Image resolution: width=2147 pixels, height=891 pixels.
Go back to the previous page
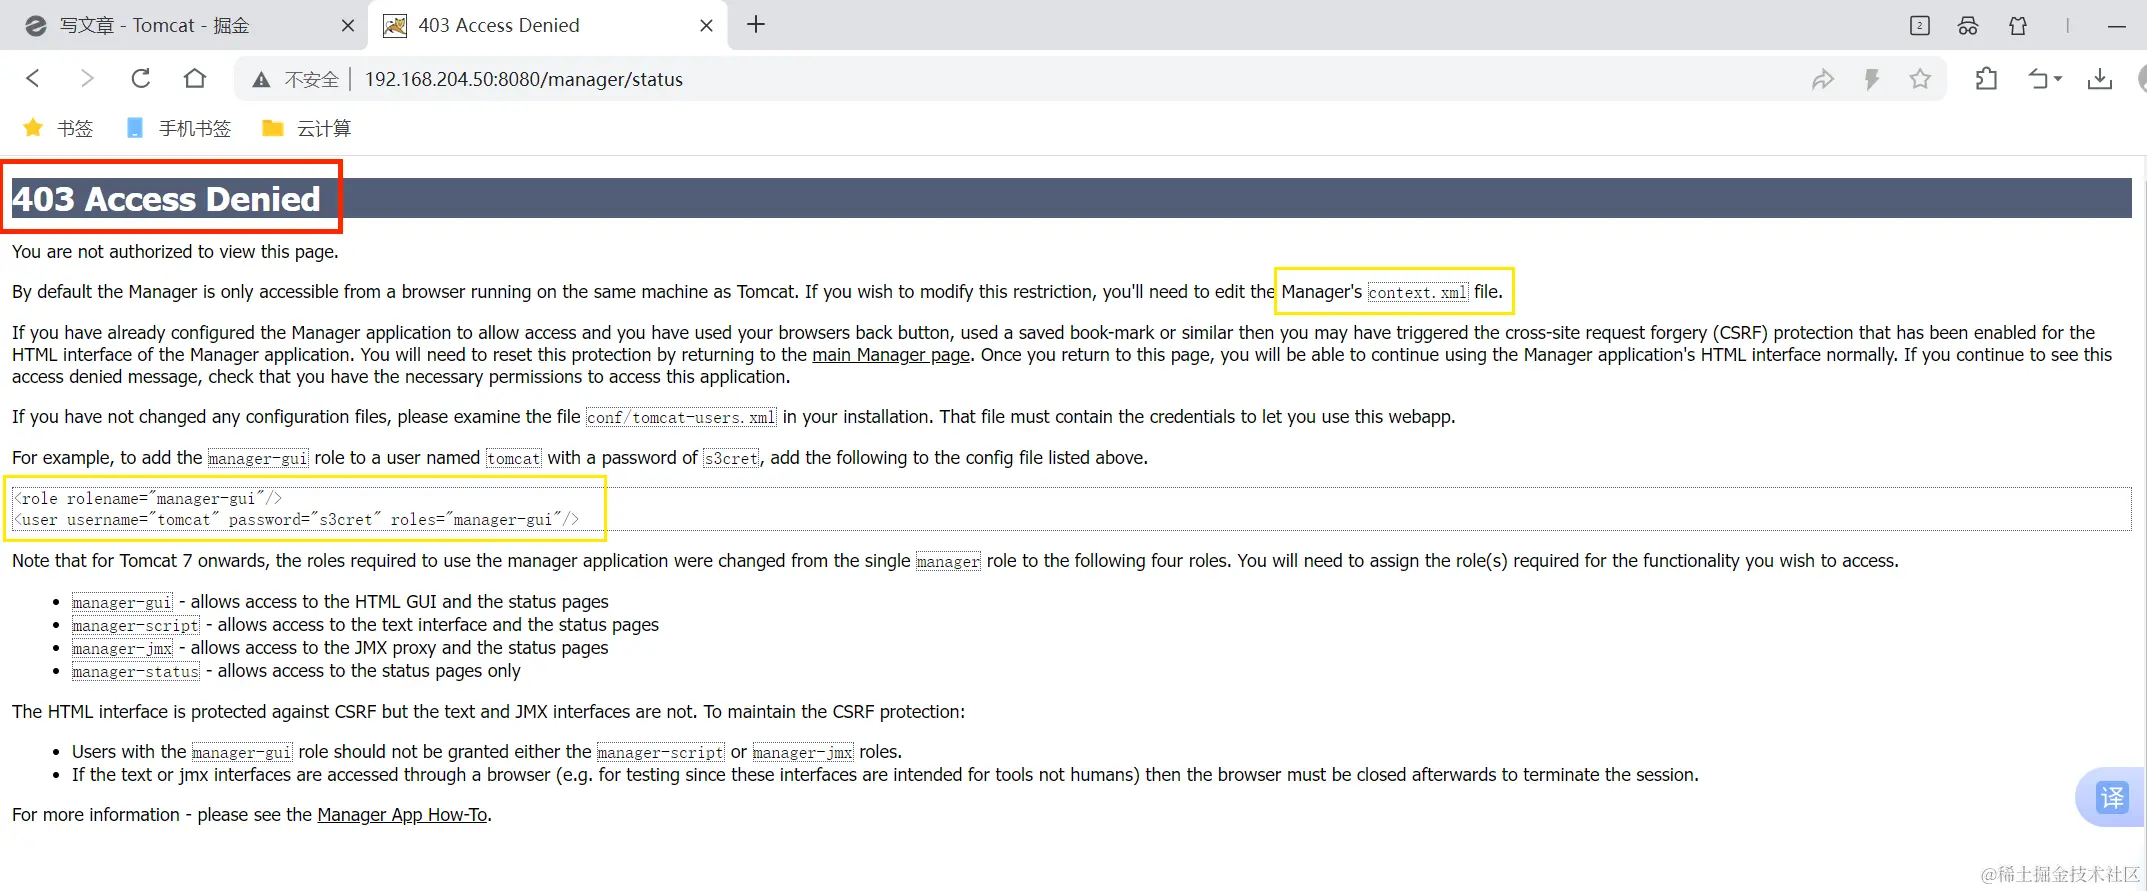click(33, 78)
